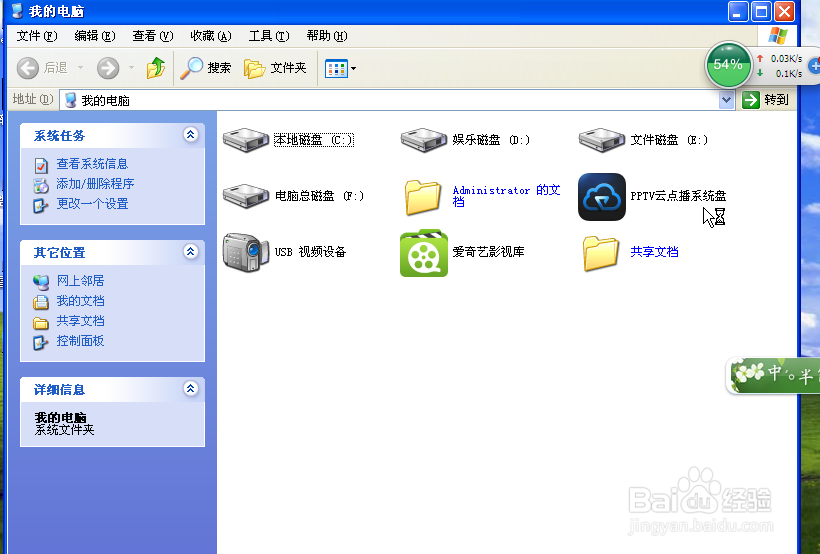This screenshot has width=820, height=554.
Task: Open Administrator 的文档 folder icon
Action: (x=424, y=197)
